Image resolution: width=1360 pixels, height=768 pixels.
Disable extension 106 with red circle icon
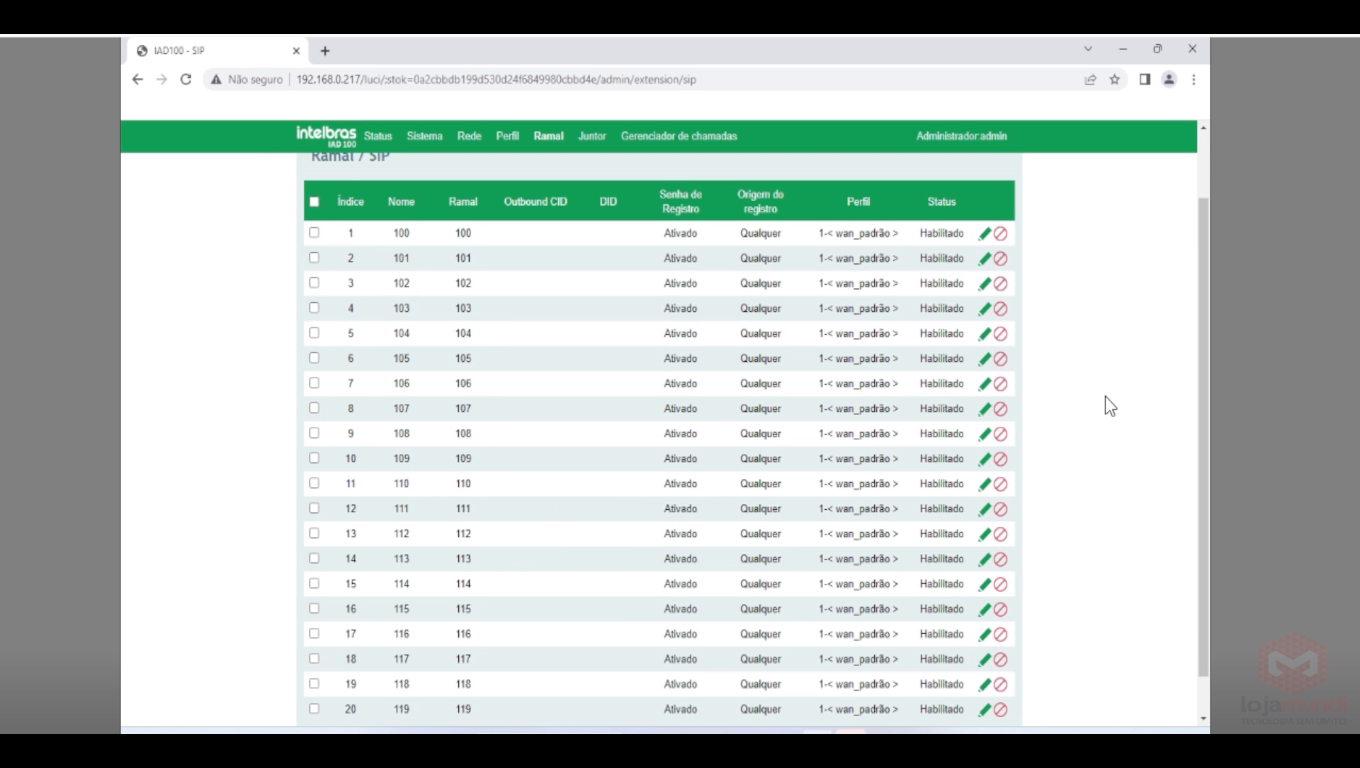click(x=1000, y=383)
